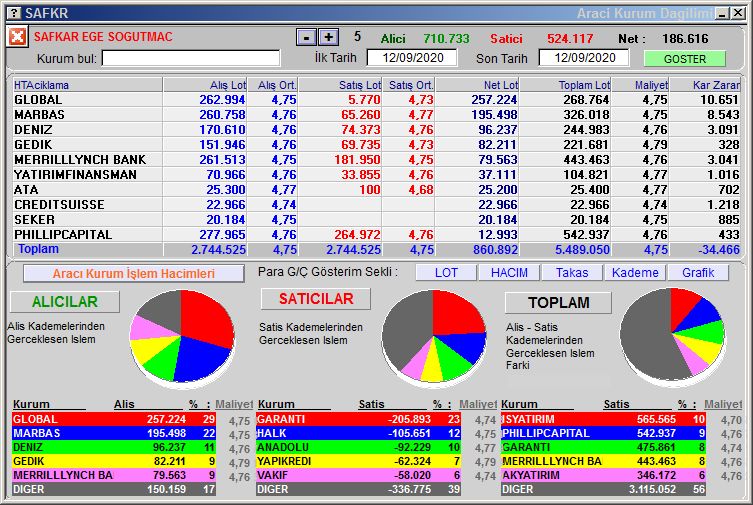Select the GEDIK row in top table
Viewport: 753px width, 505px height.
click(x=377, y=144)
